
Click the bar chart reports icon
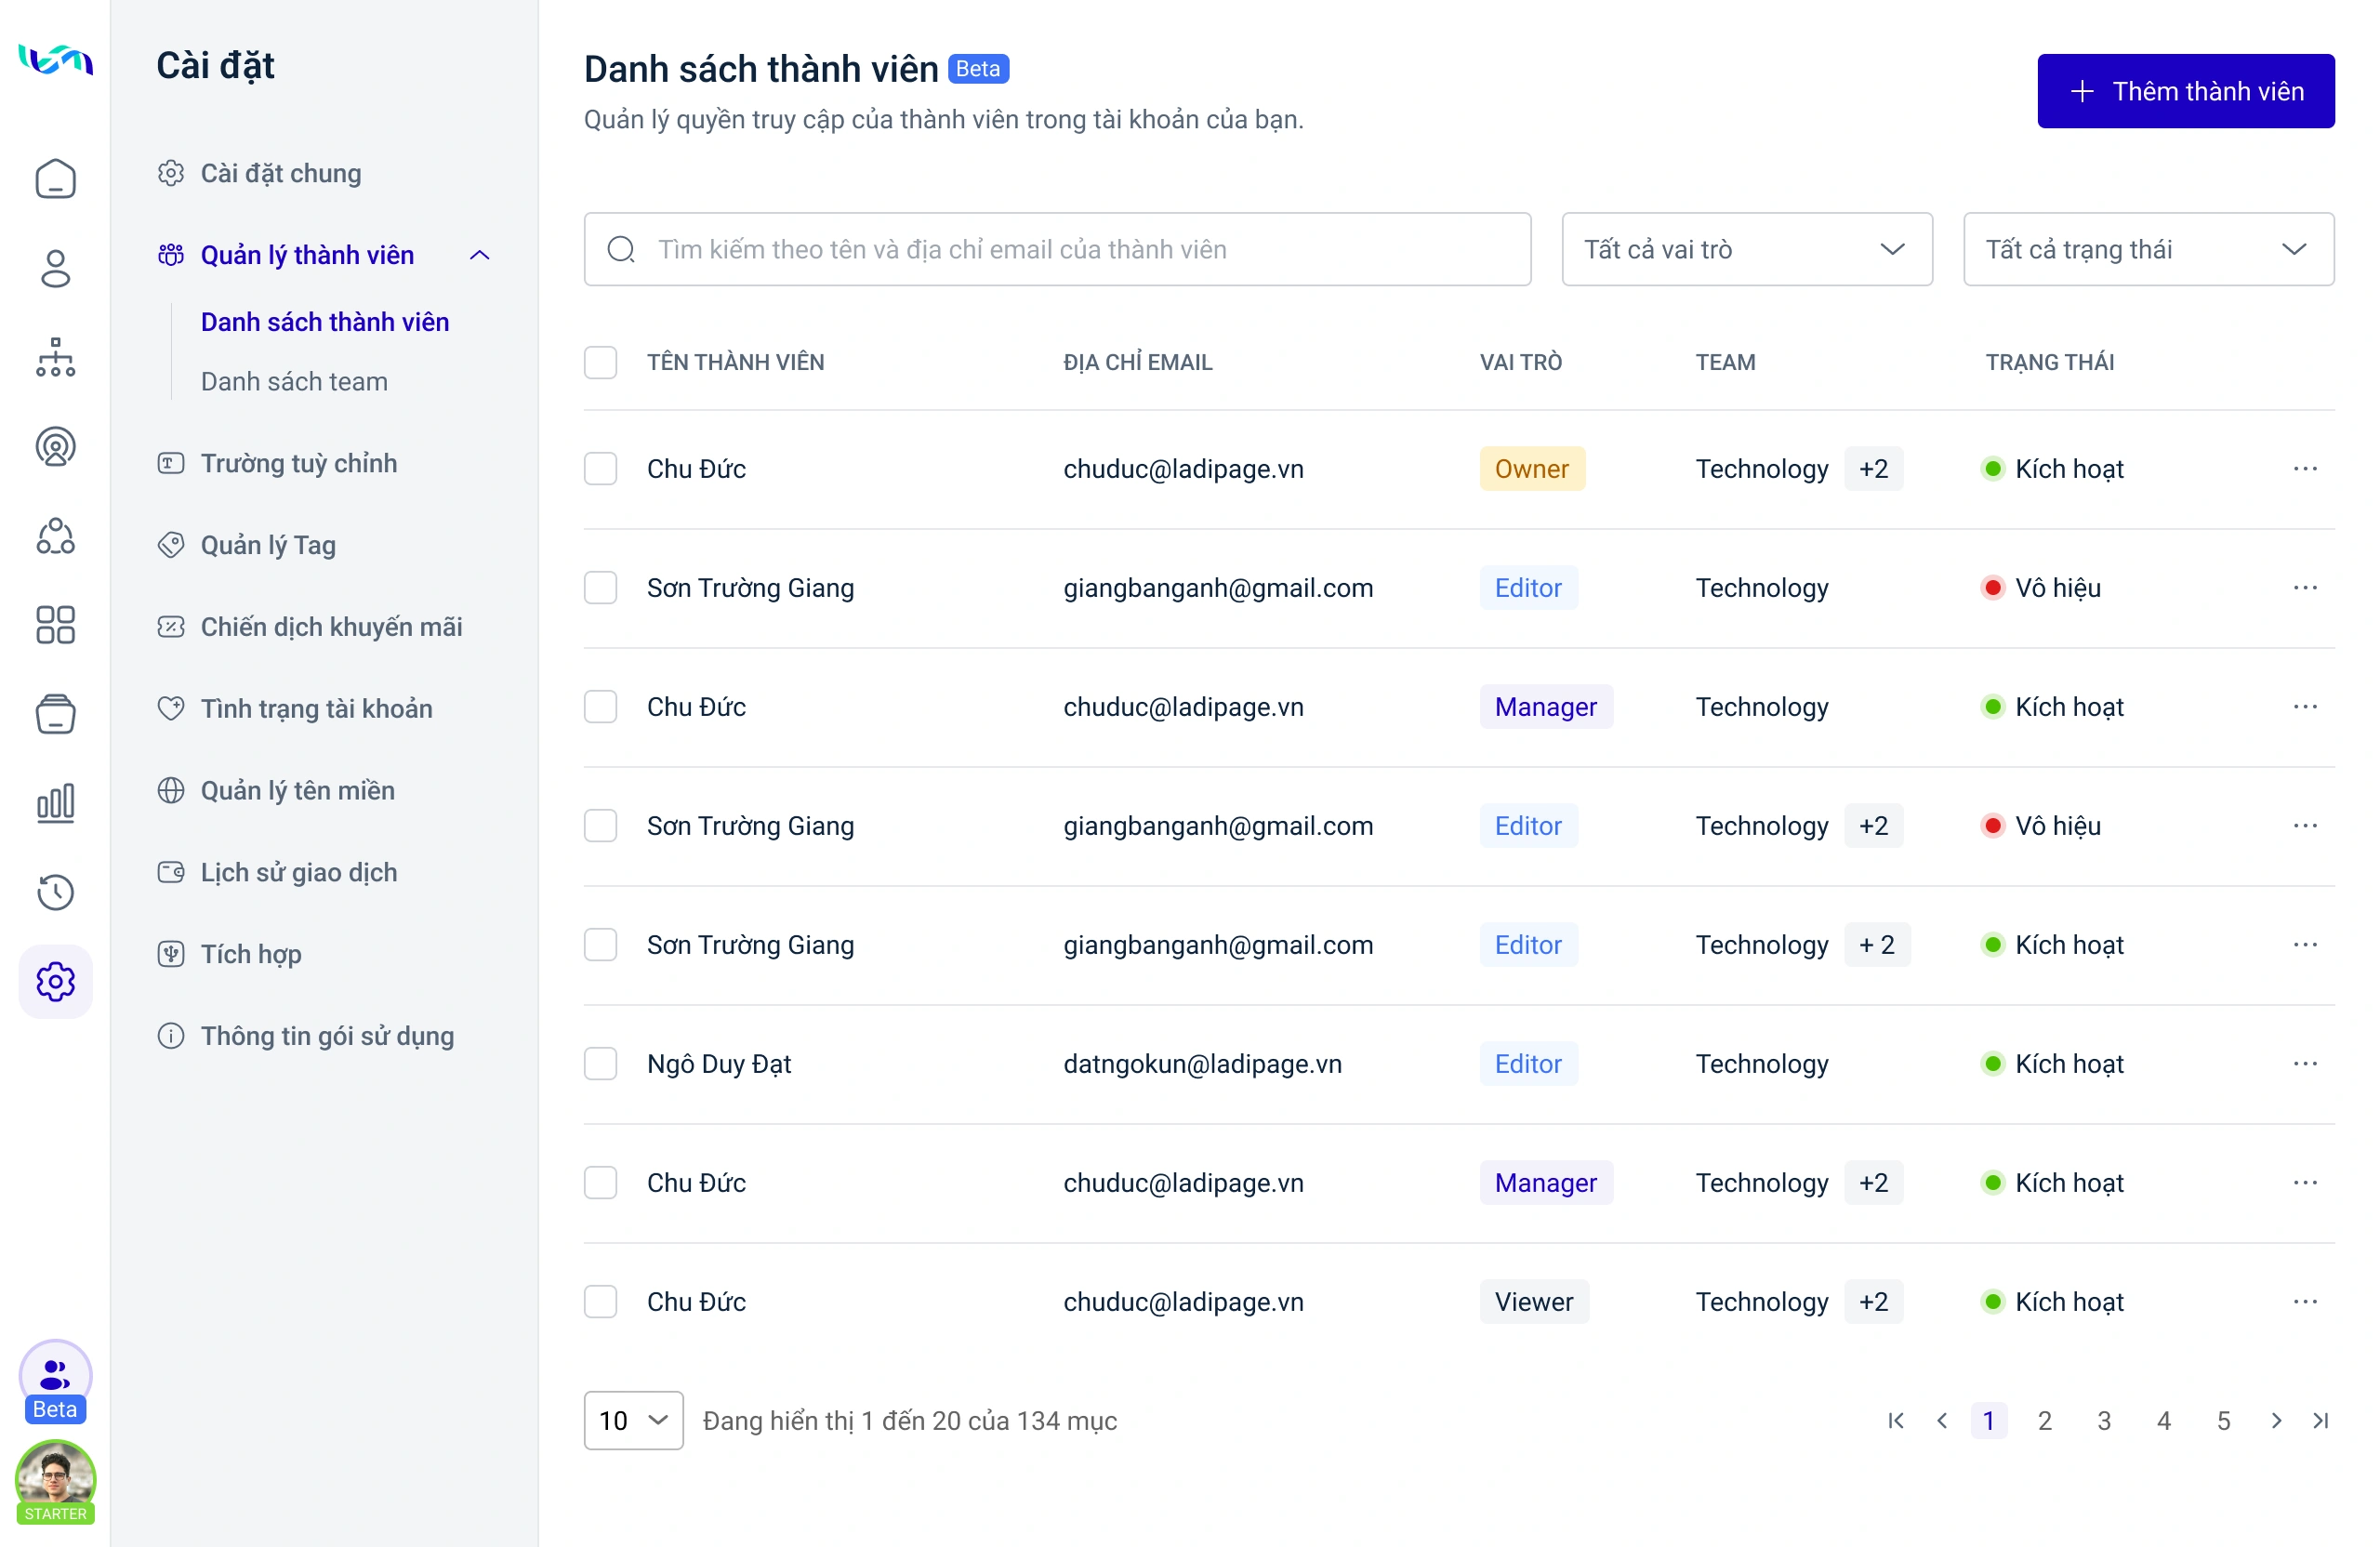pos(55,803)
